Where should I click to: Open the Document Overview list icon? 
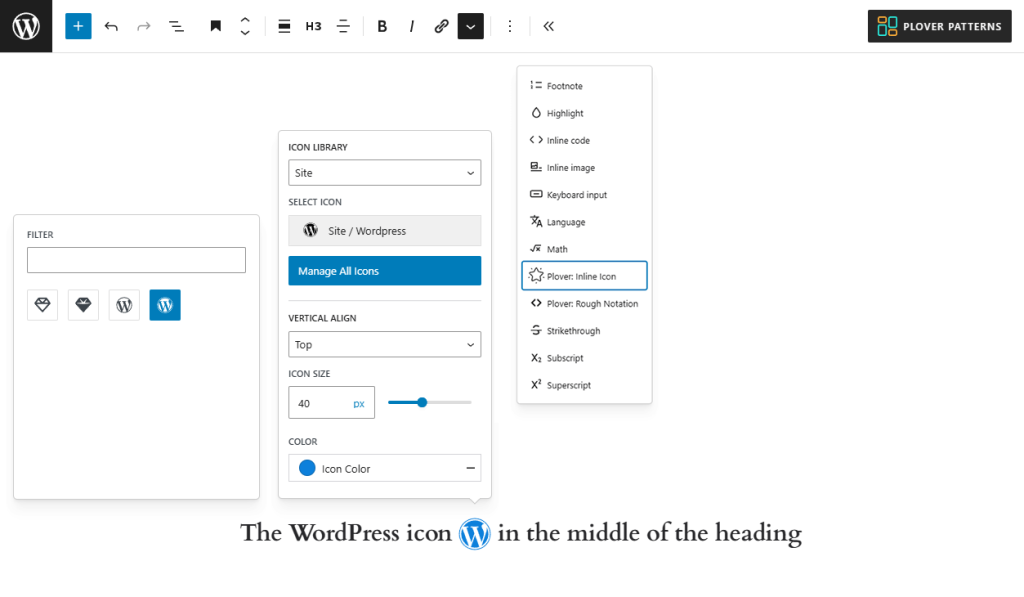pyautogui.click(x=176, y=26)
